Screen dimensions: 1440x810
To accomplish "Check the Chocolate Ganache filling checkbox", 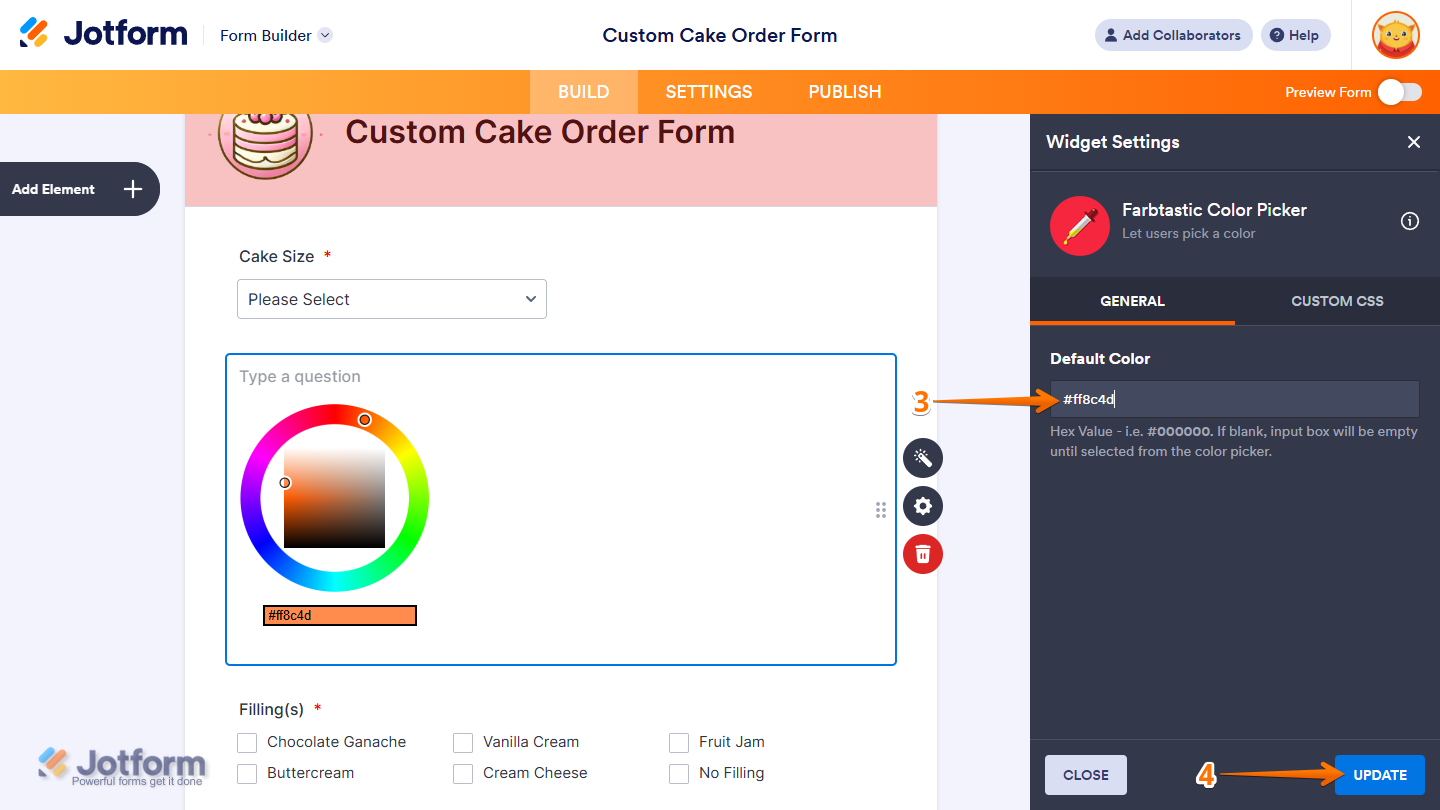I will [x=247, y=742].
